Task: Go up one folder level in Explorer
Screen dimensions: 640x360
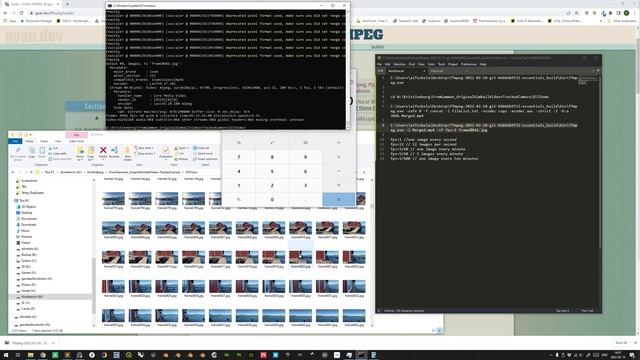Action: (31, 172)
